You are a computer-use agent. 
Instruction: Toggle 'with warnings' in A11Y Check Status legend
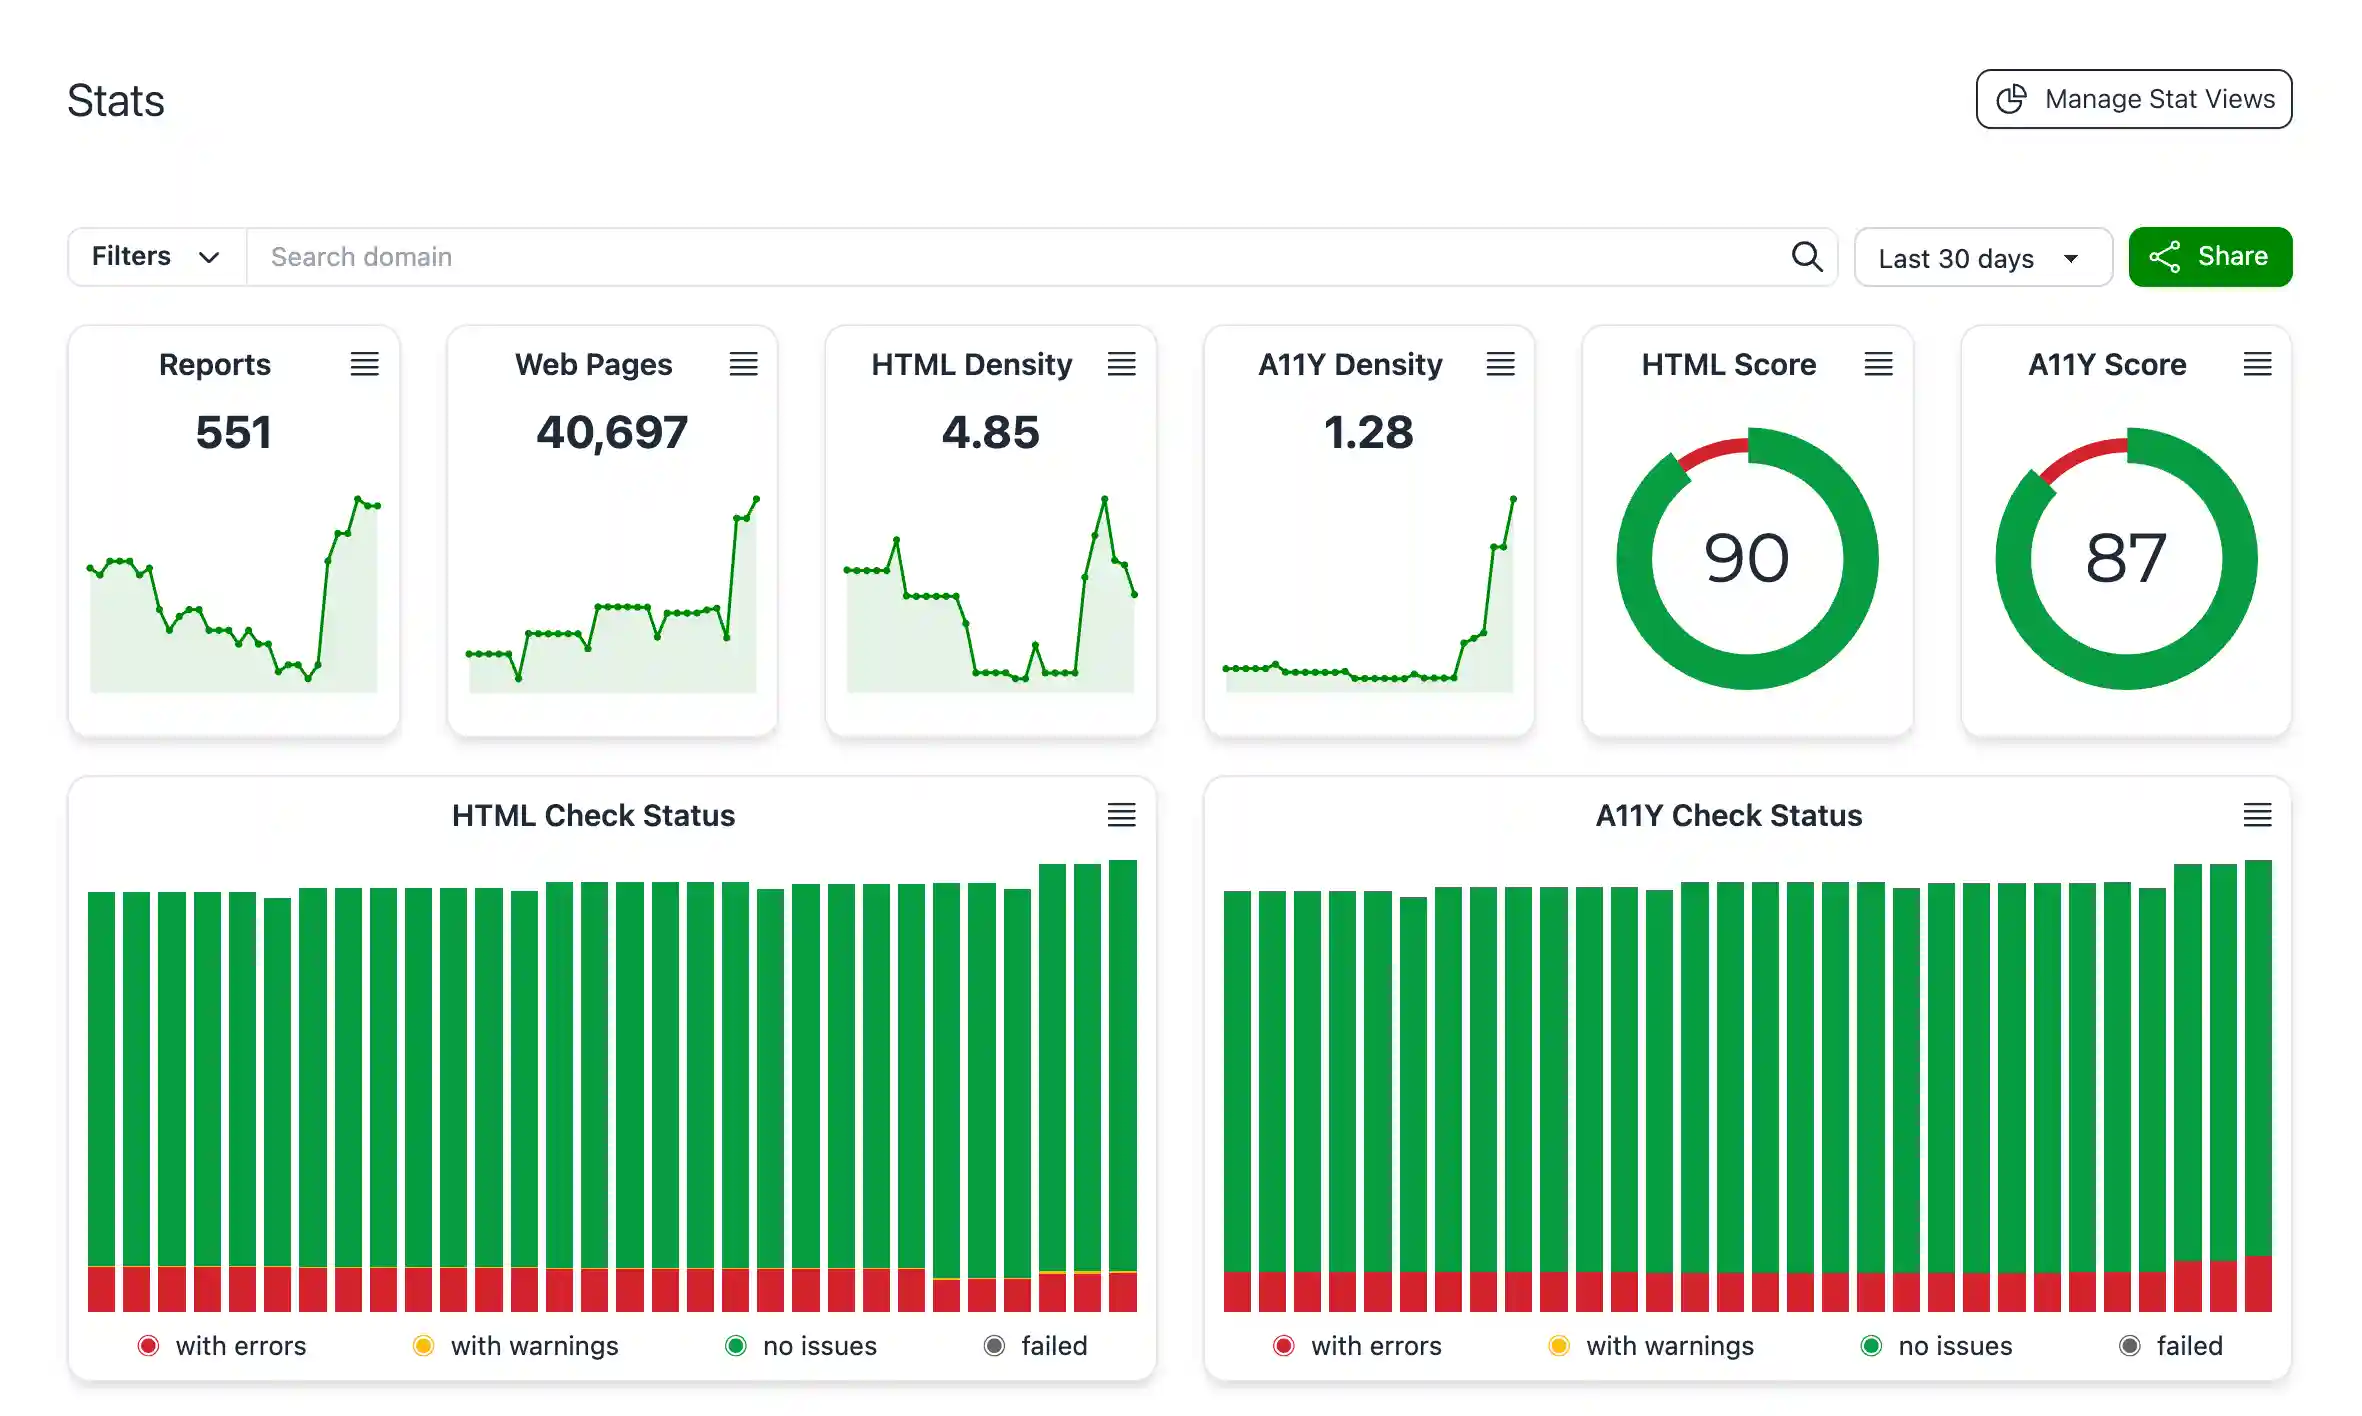(1653, 1345)
